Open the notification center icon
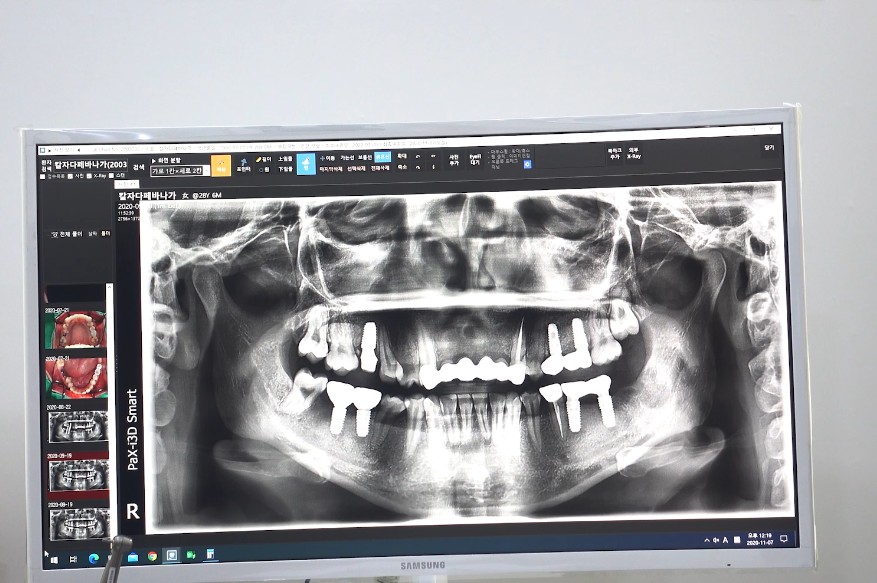 (x=784, y=539)
